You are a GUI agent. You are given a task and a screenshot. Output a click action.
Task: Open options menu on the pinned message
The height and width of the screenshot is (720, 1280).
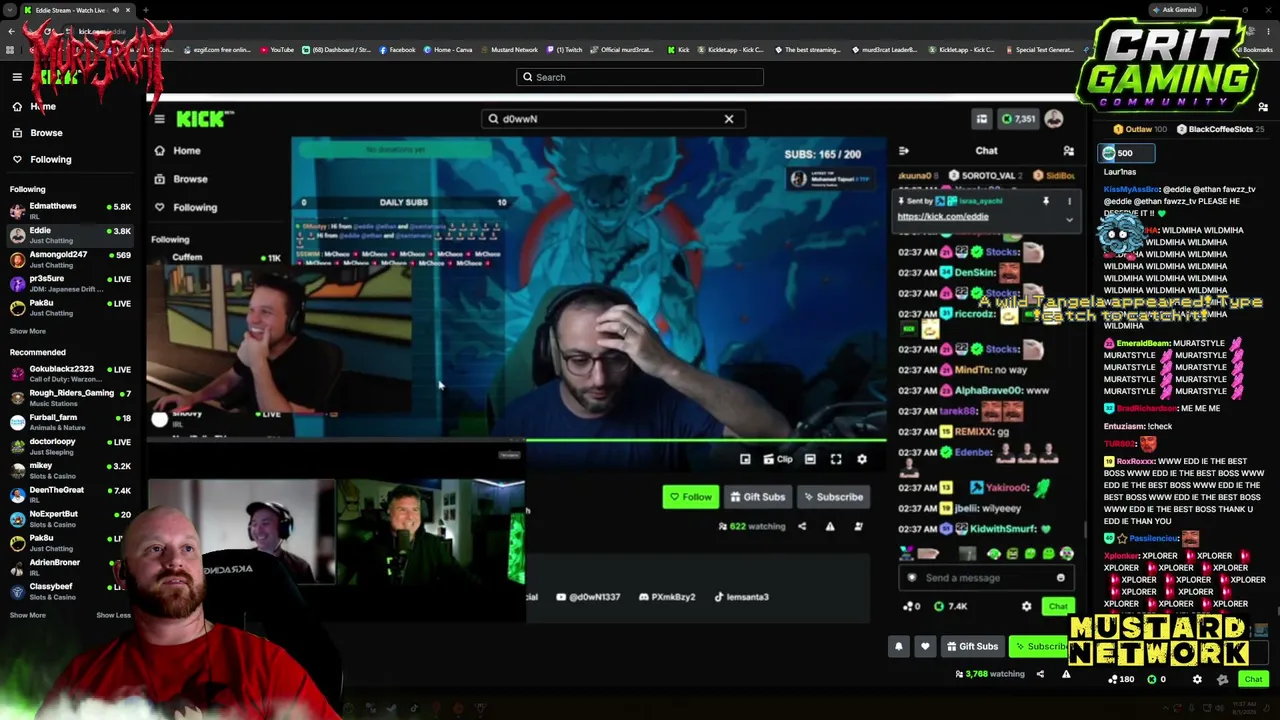tap(1069, 201)
